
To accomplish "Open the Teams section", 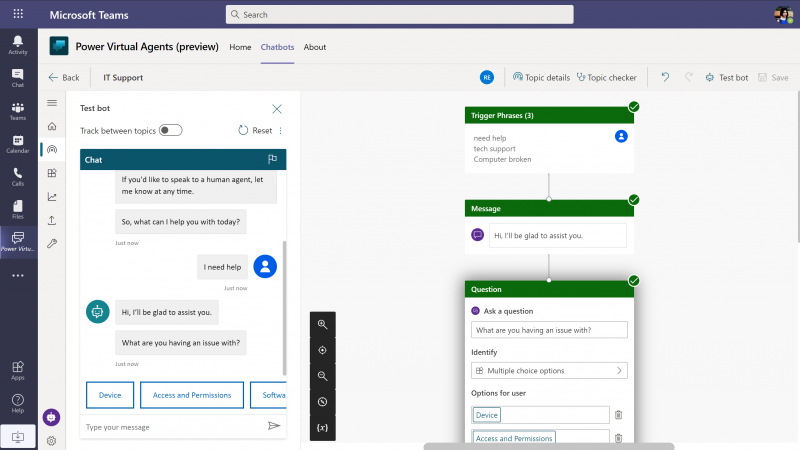I will tap(18, 111).
